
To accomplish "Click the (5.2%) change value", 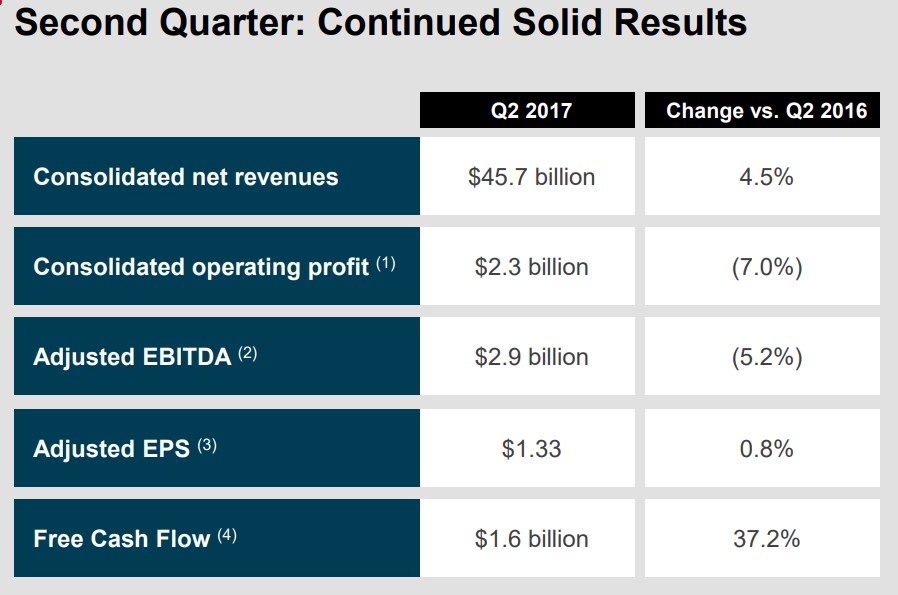I will (767, 357).
